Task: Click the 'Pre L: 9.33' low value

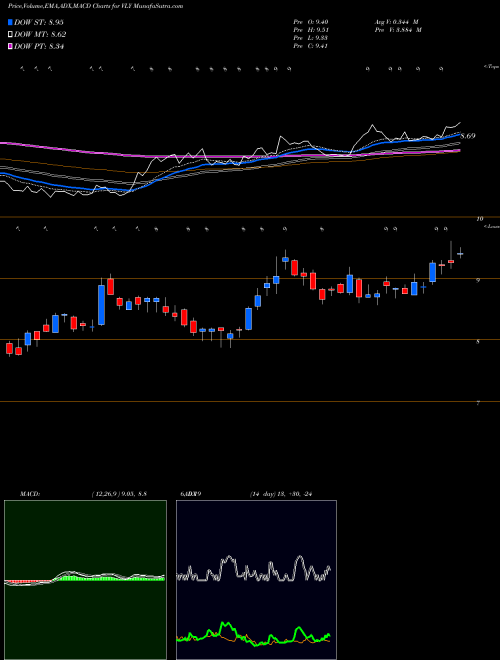Action: coord(311,38)
